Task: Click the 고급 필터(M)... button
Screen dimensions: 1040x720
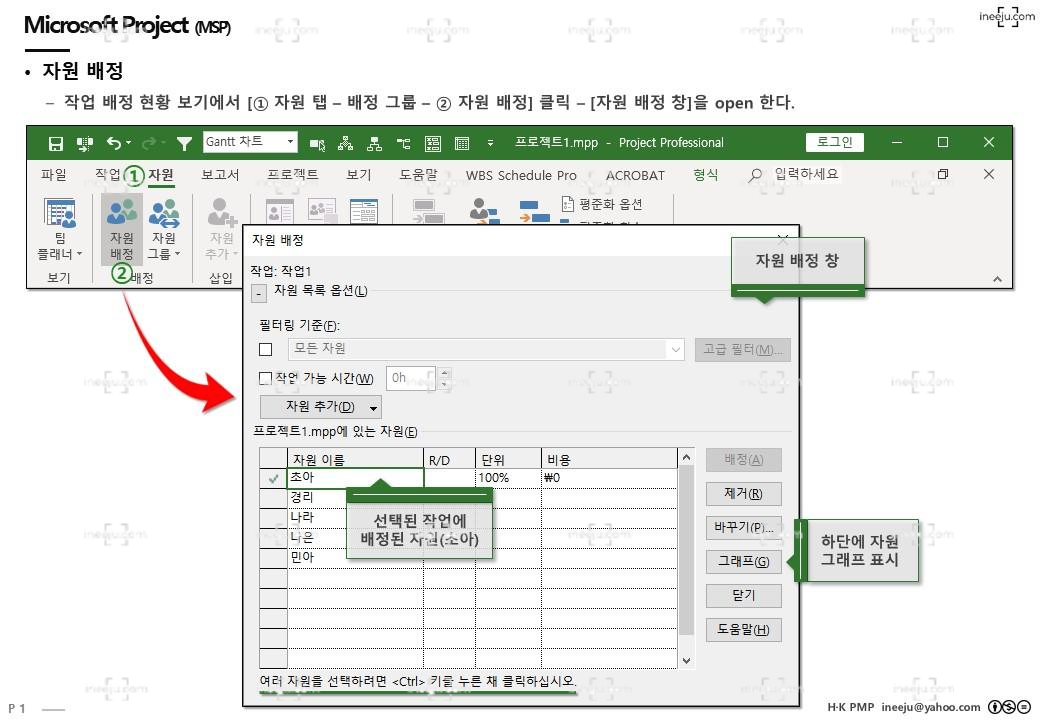Action: [743, 349]
